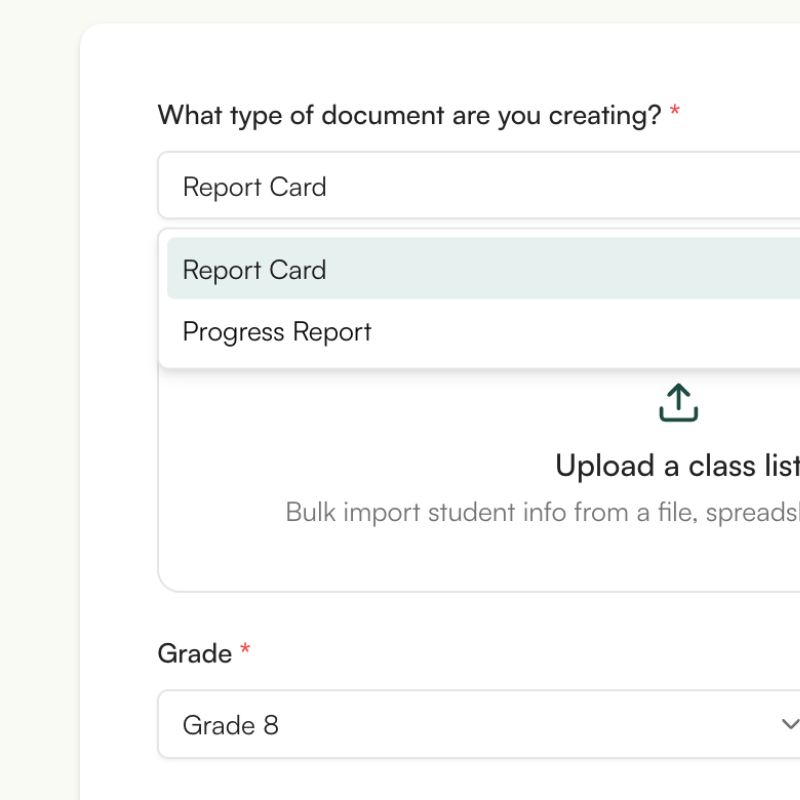Click the red asterisk beside Grade
The image size is (800, 800).
click(x=245, y=650)
